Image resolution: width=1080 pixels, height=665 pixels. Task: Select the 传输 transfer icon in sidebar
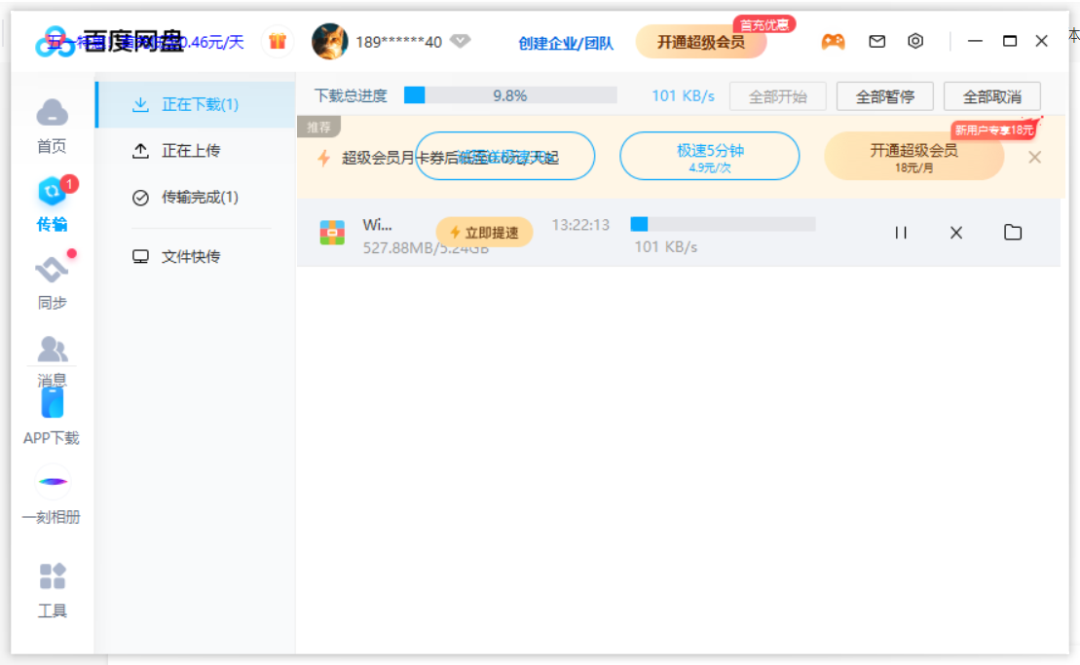click(x=52, y=193)
